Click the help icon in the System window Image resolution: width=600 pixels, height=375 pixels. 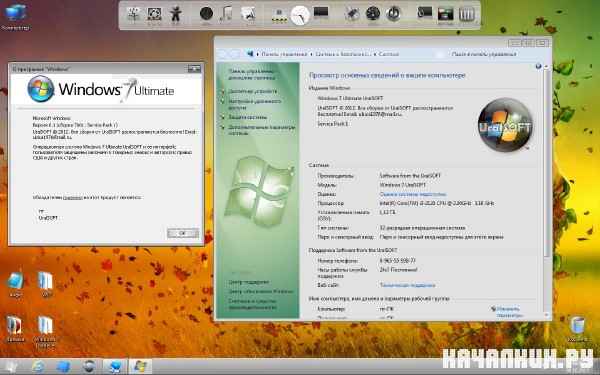point(538,67)
